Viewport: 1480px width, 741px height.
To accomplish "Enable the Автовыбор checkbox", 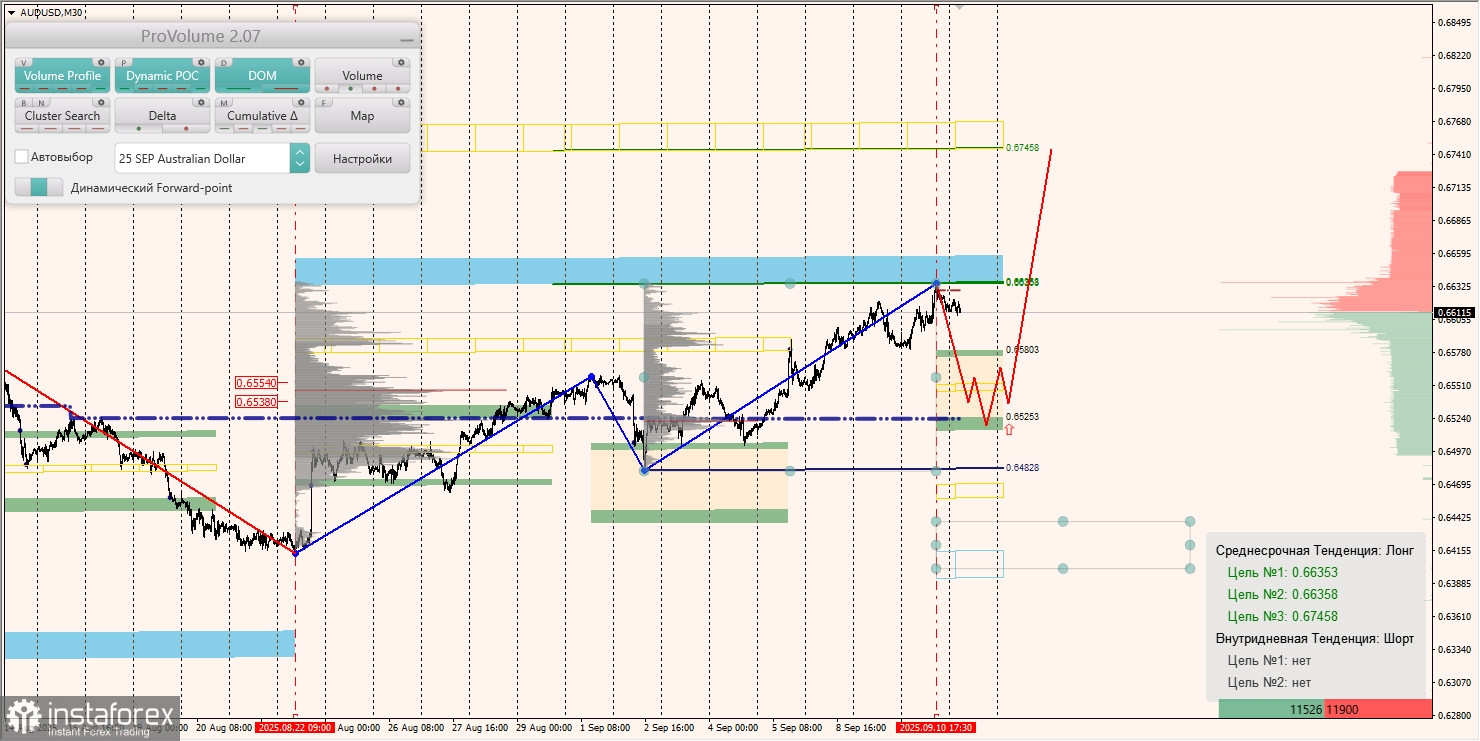I will coord(22,157).
